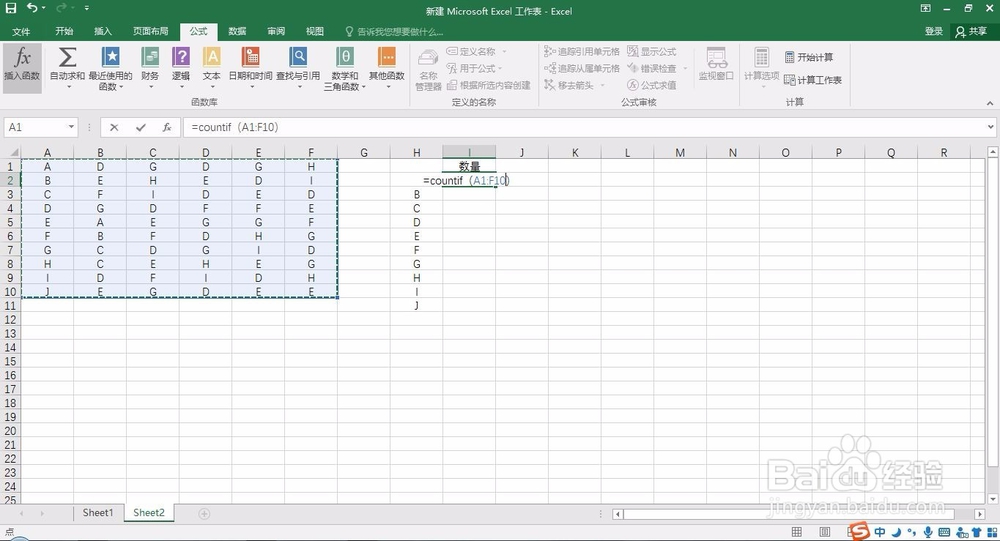
Task: Switch to Page Layout view icon in status bar
Action: coord(824,531)
